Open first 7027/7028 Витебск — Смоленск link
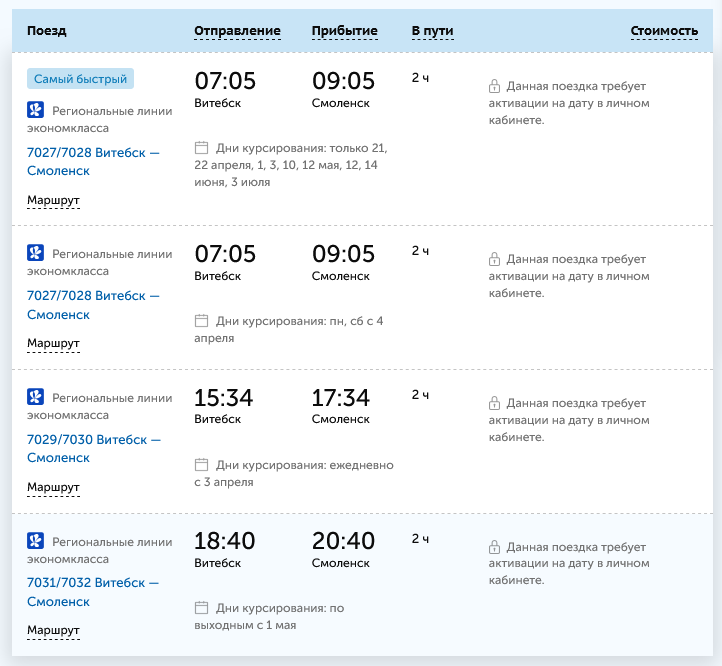 coord(93,162)
